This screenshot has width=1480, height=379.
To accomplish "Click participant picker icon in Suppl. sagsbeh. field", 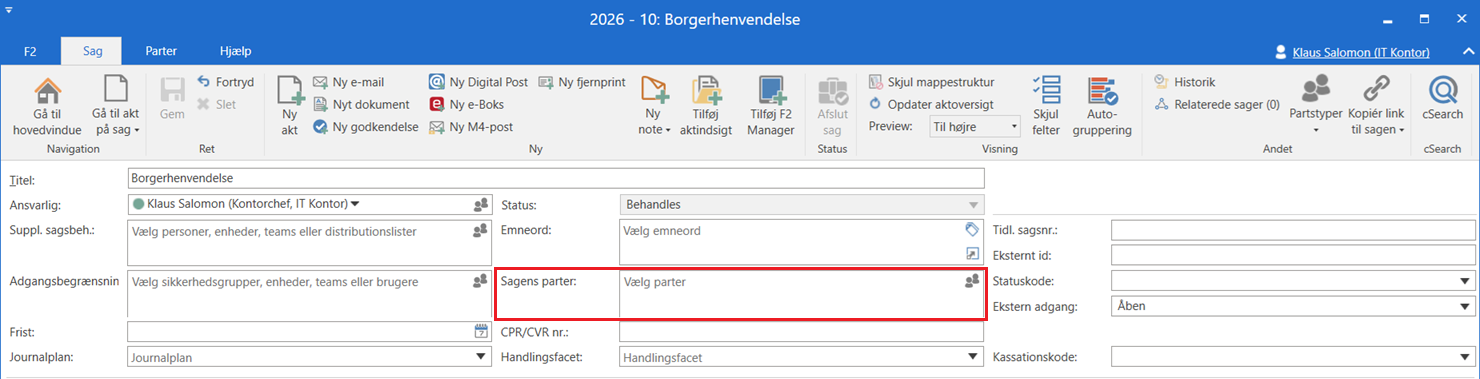I will tap(480, 231).
